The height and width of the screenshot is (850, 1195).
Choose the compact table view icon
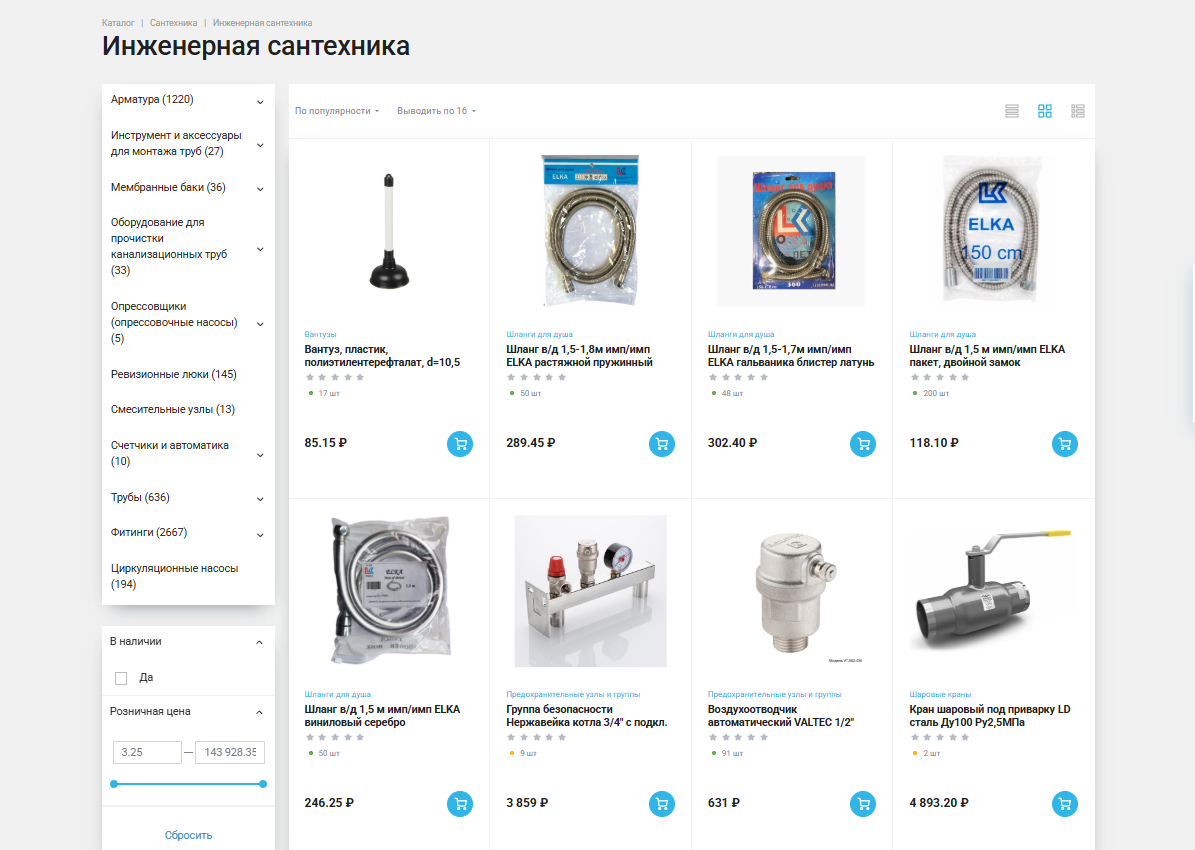click(1078, 111)
